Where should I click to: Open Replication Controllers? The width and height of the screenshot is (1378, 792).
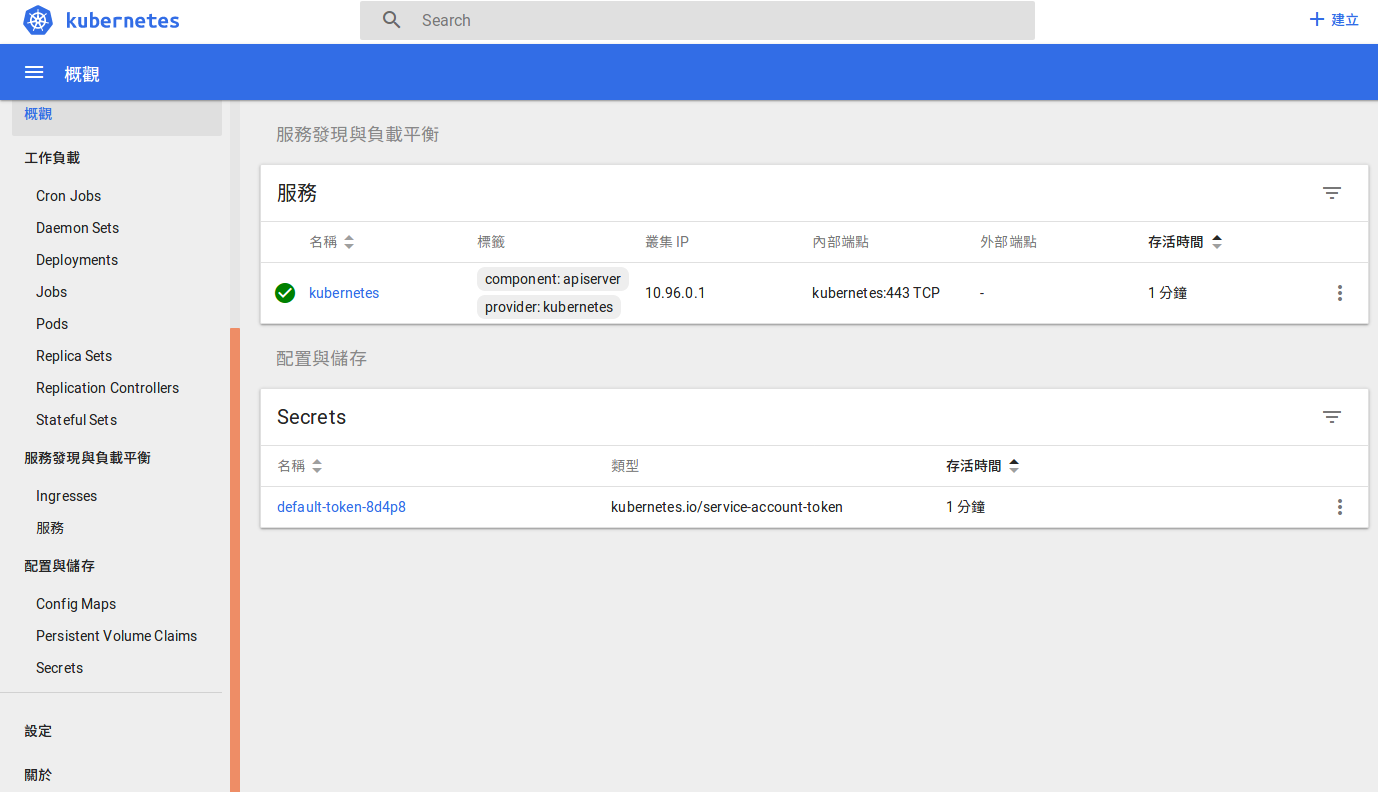107,388
